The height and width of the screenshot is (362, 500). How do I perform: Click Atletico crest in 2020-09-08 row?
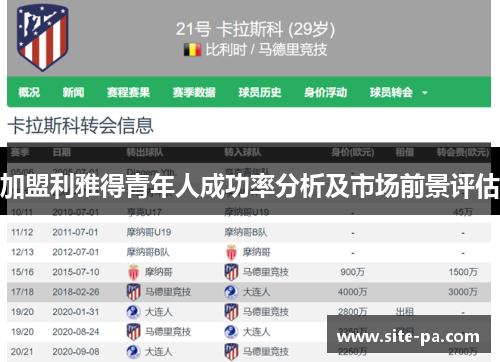231,352
